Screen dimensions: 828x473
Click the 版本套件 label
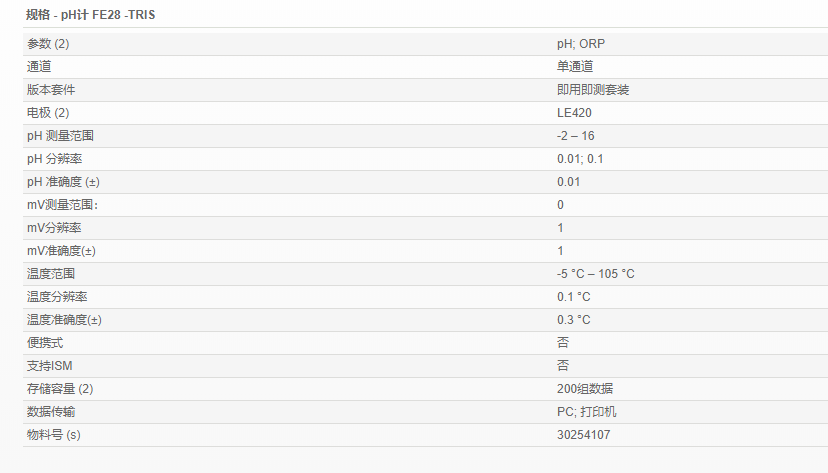click(51, 90)
